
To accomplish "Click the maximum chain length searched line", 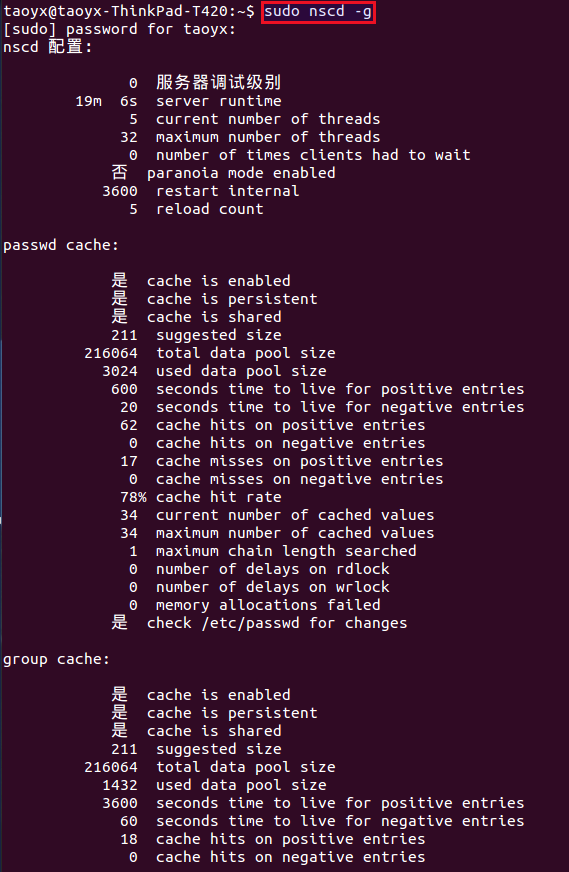I will (x=273, y=551).
